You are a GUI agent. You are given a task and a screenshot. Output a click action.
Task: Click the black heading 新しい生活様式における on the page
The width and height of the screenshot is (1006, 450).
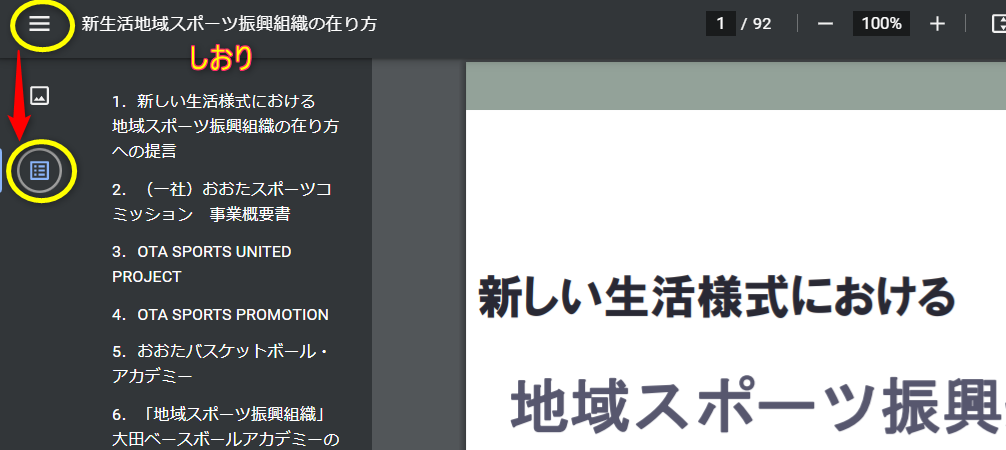coord(716,297)
